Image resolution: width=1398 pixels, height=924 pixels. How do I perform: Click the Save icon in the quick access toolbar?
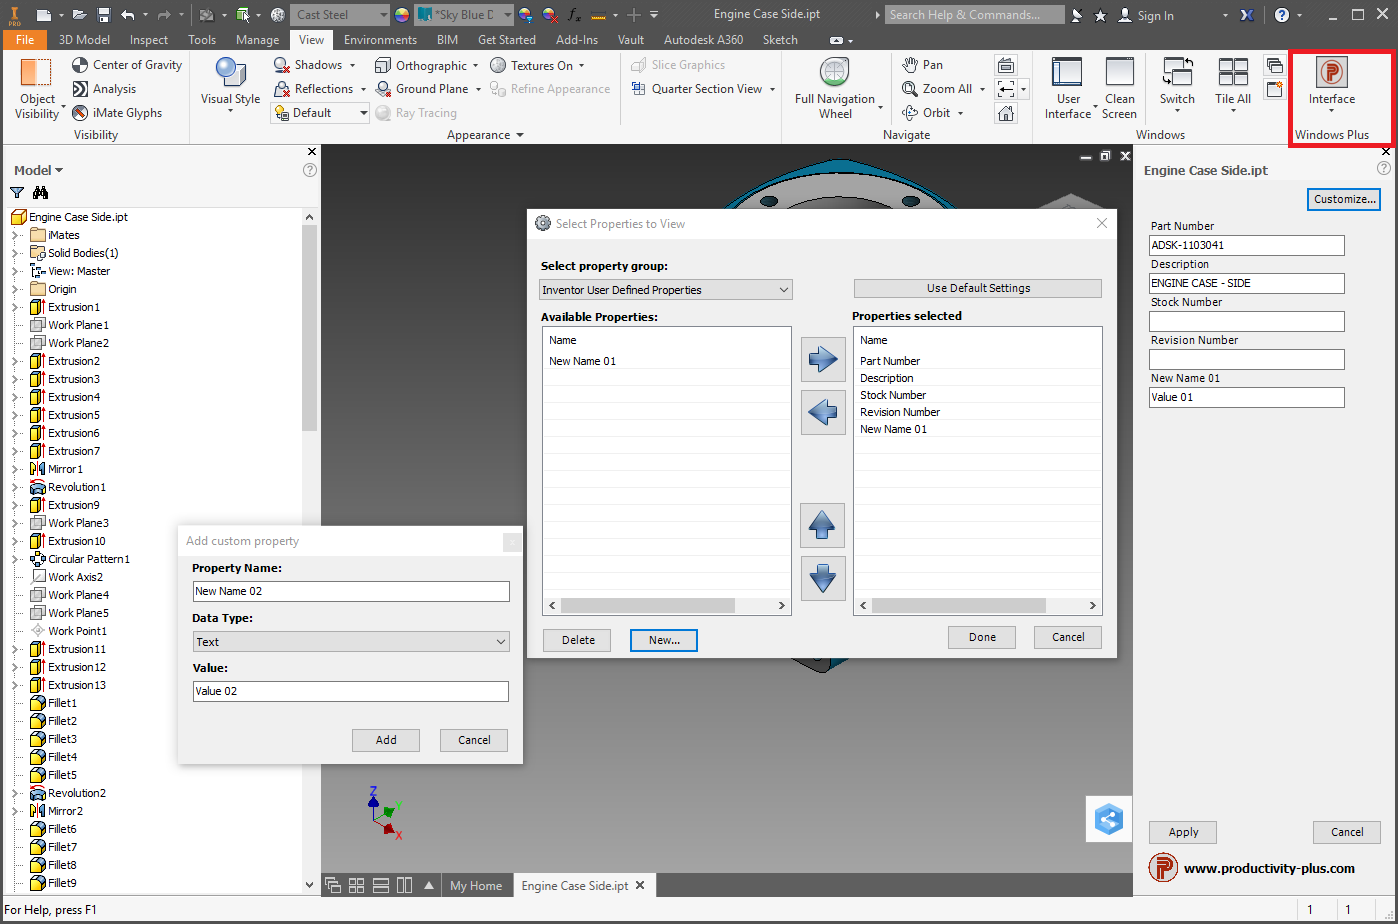(x=105, y=15)
